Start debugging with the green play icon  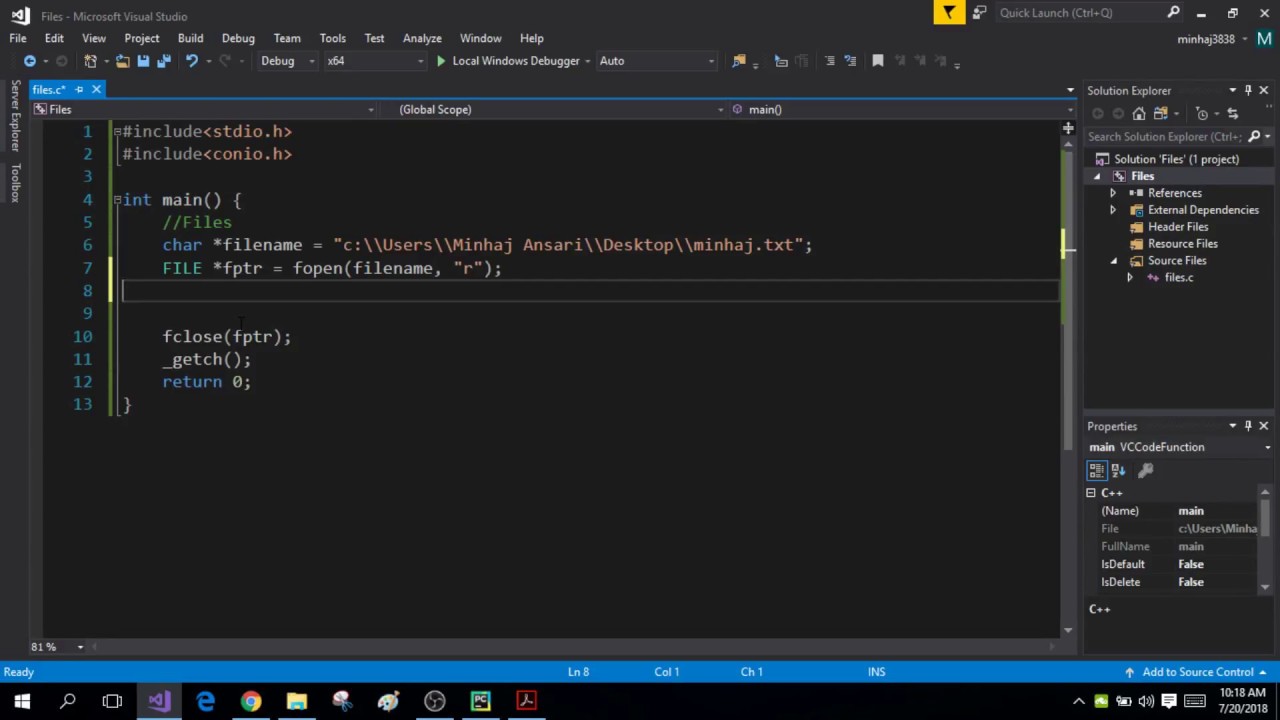pyautogui.click(x=440, y=61)
